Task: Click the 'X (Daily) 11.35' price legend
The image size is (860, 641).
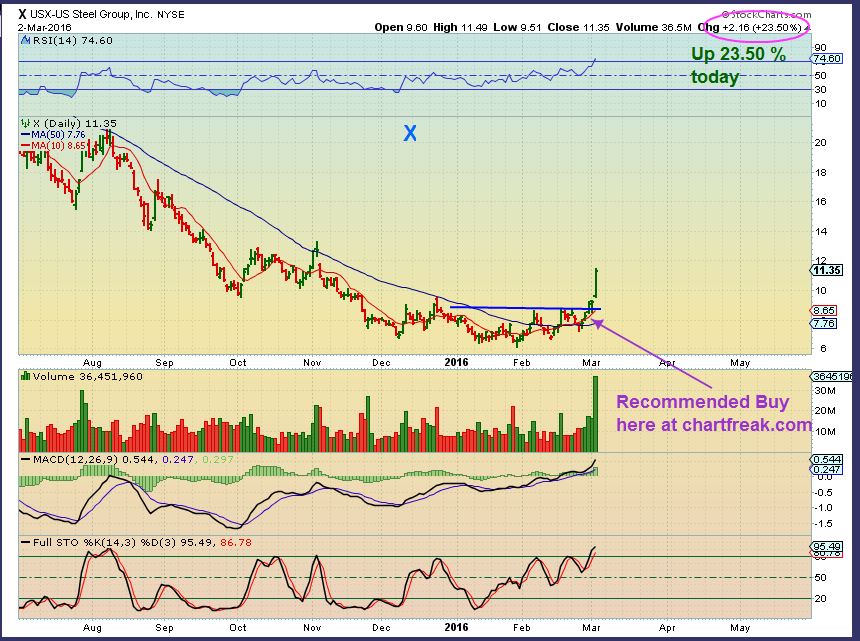Action: click(75, 123)
